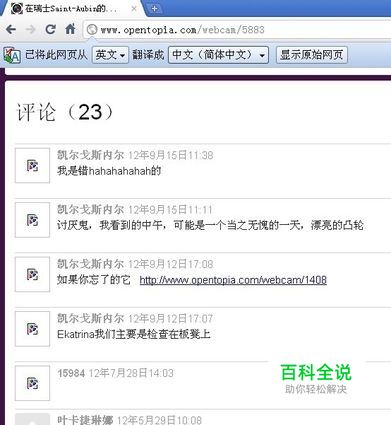Image resolution: width=391 pixels, height=425 pixels.
Task: Click the avatar beside user 15984
Action: 32,383
